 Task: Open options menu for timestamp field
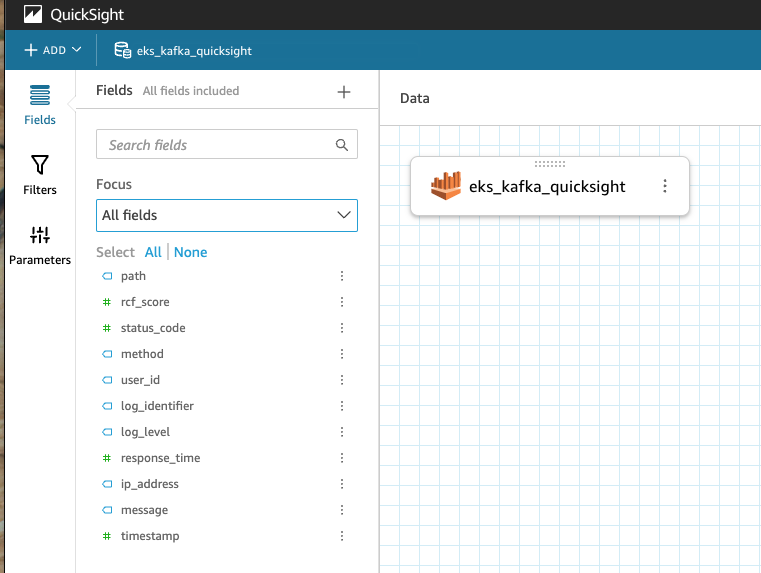342,536
